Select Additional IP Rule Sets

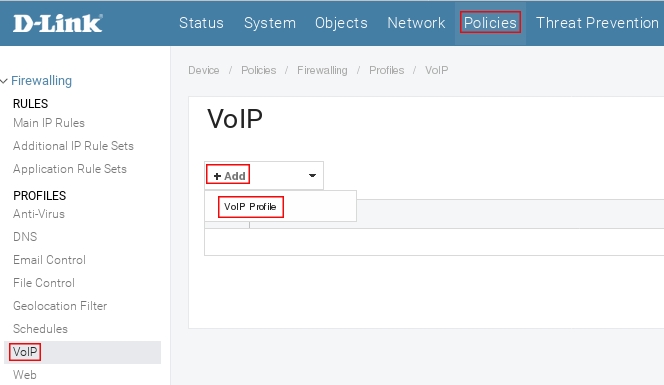[x=73, y=146]
